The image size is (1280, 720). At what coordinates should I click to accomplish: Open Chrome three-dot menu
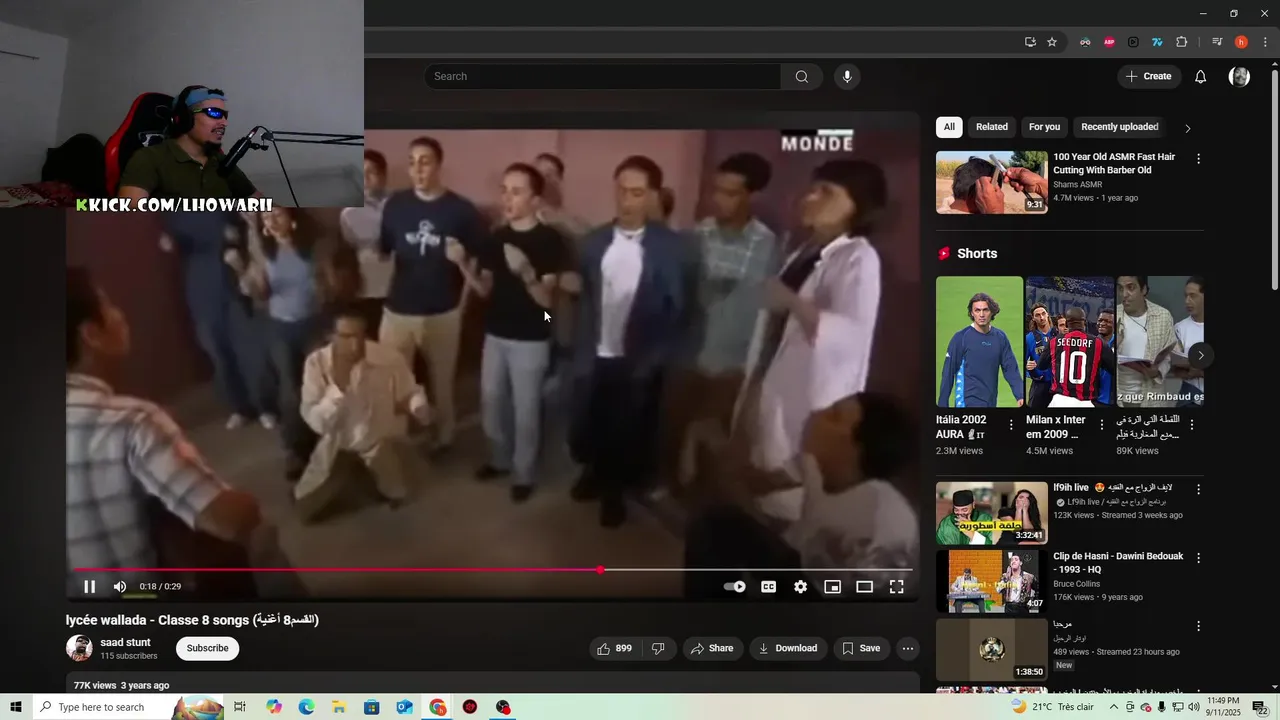point(1265,42)
